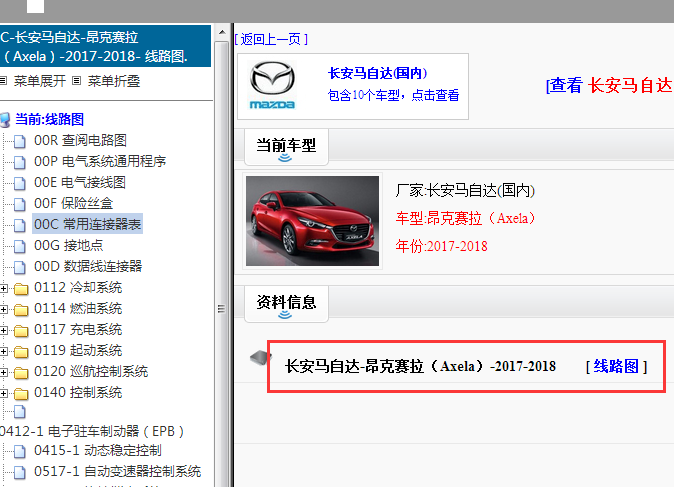
Task: Select 0112 冷却系统 label
Action: pyautogui.click(x=78, y=287)
